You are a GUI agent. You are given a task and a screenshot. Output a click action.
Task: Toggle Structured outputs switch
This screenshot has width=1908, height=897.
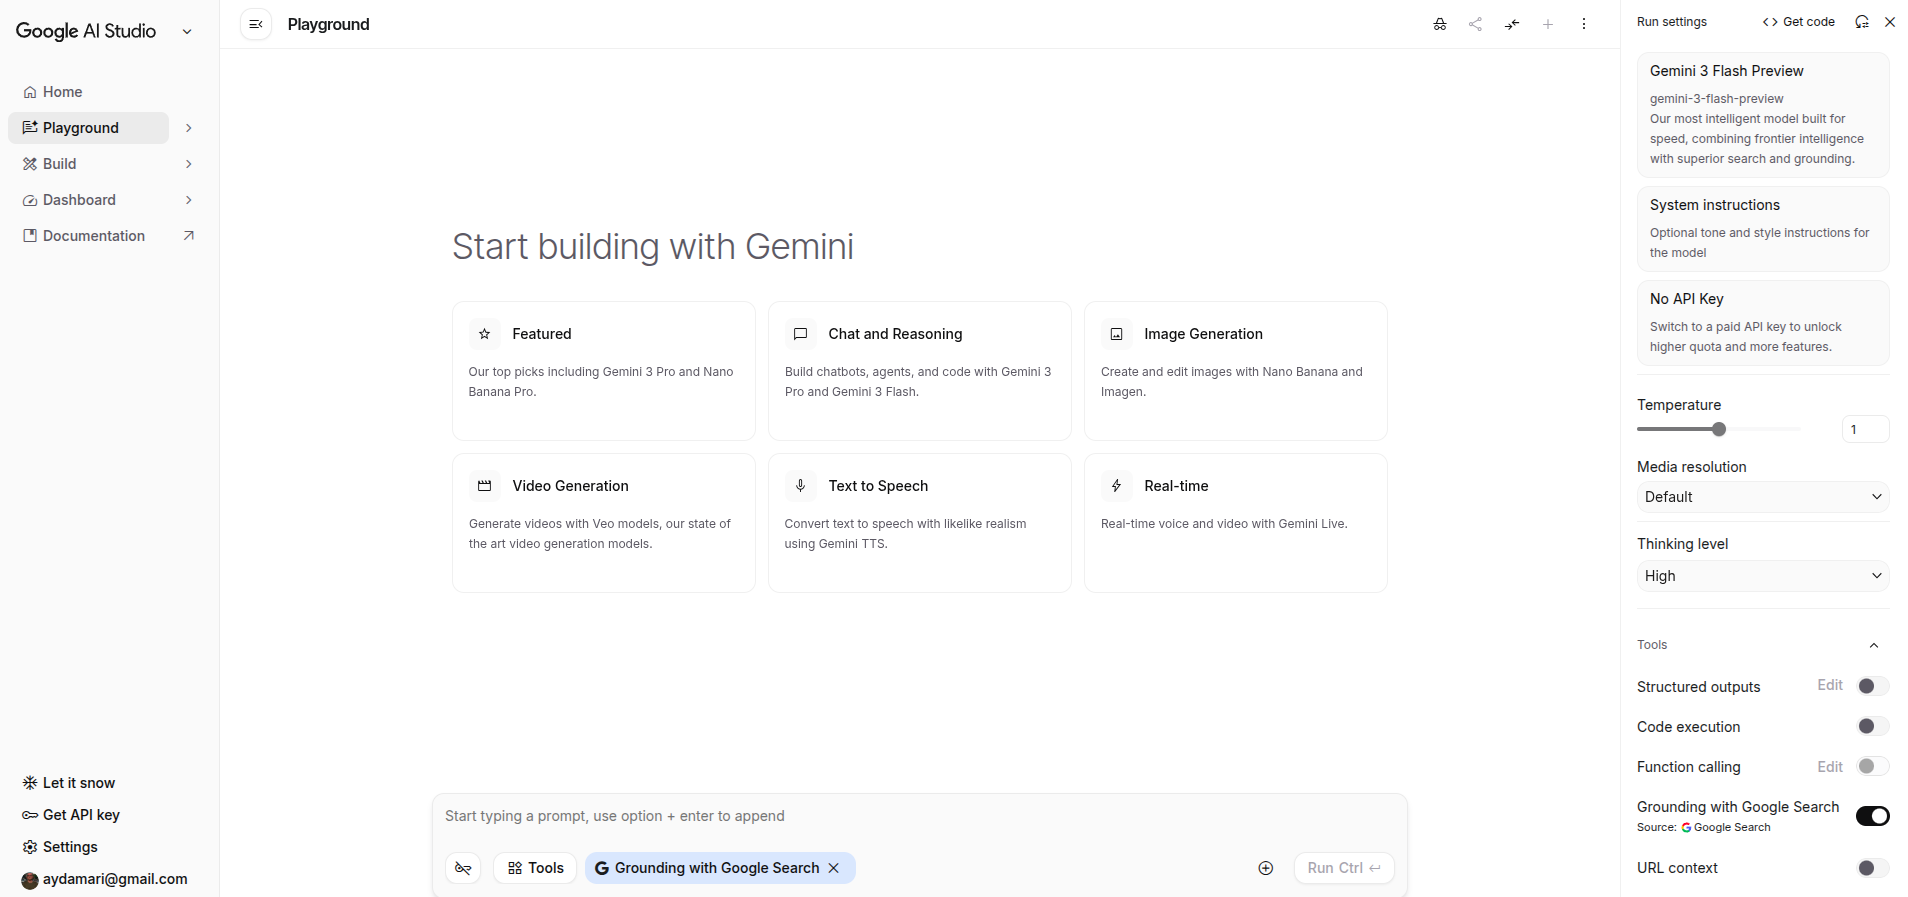point(1872,686)
